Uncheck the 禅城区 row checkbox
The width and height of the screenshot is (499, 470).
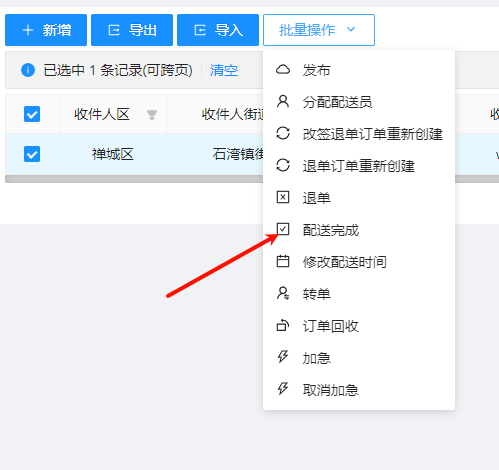32,154
